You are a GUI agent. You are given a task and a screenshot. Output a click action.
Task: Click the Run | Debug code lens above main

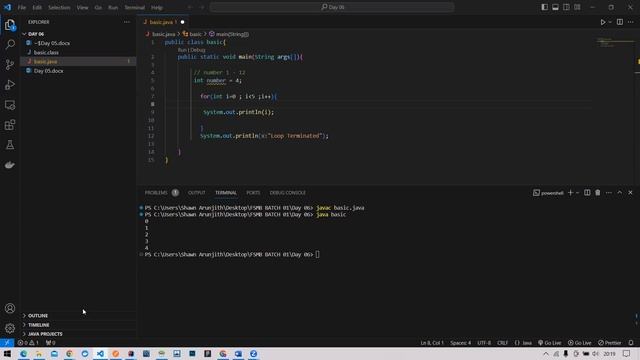[x=191, y=50]
